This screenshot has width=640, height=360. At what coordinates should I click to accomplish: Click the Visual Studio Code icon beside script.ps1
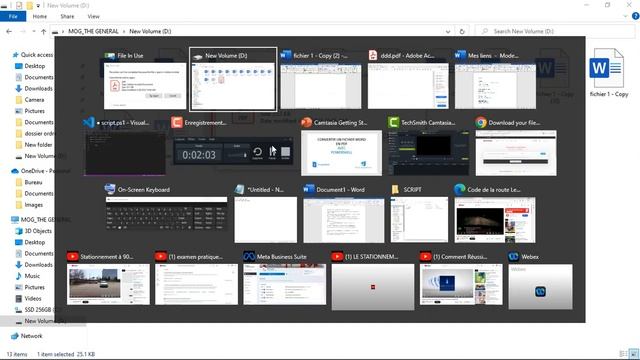(89, 122)
